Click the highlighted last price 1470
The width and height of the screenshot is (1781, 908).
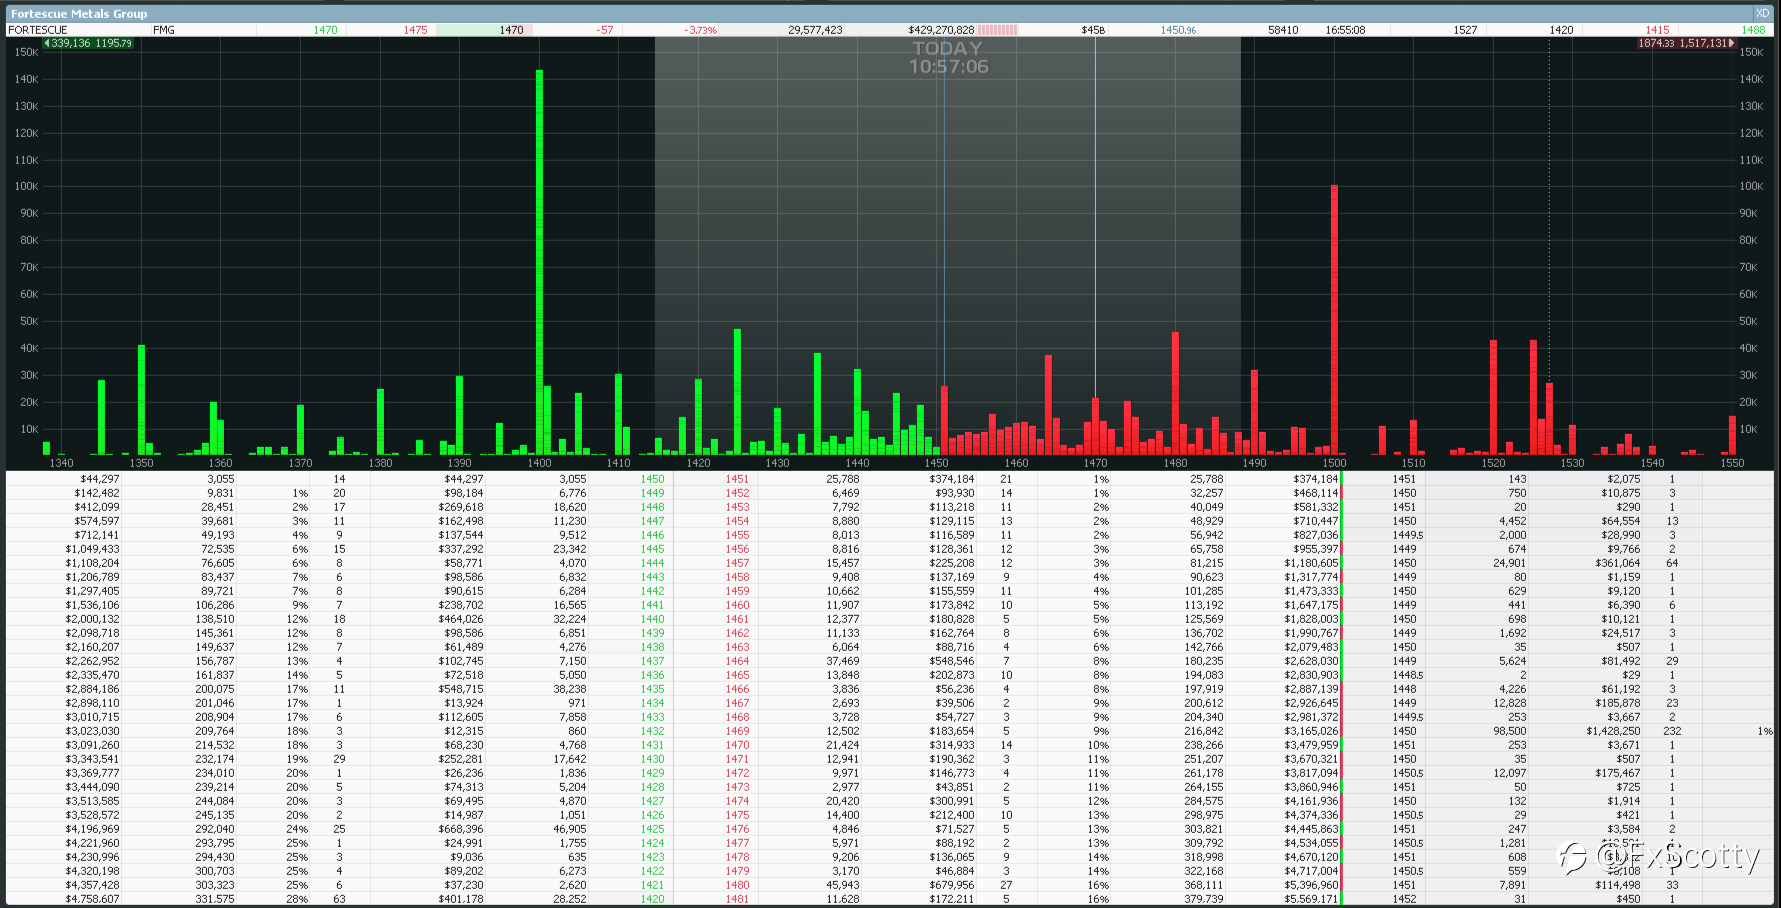coord(511,30)
